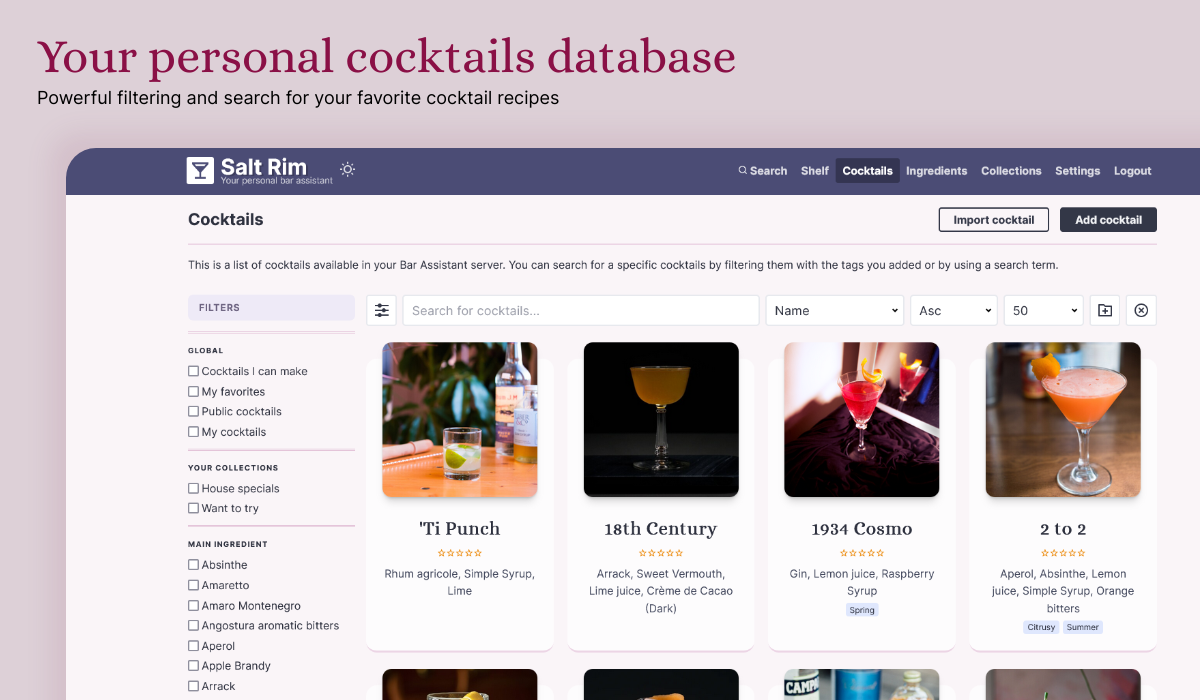Click the Salt Rim cocktail glass logo

pyautogui.click(x=200, y=170)
